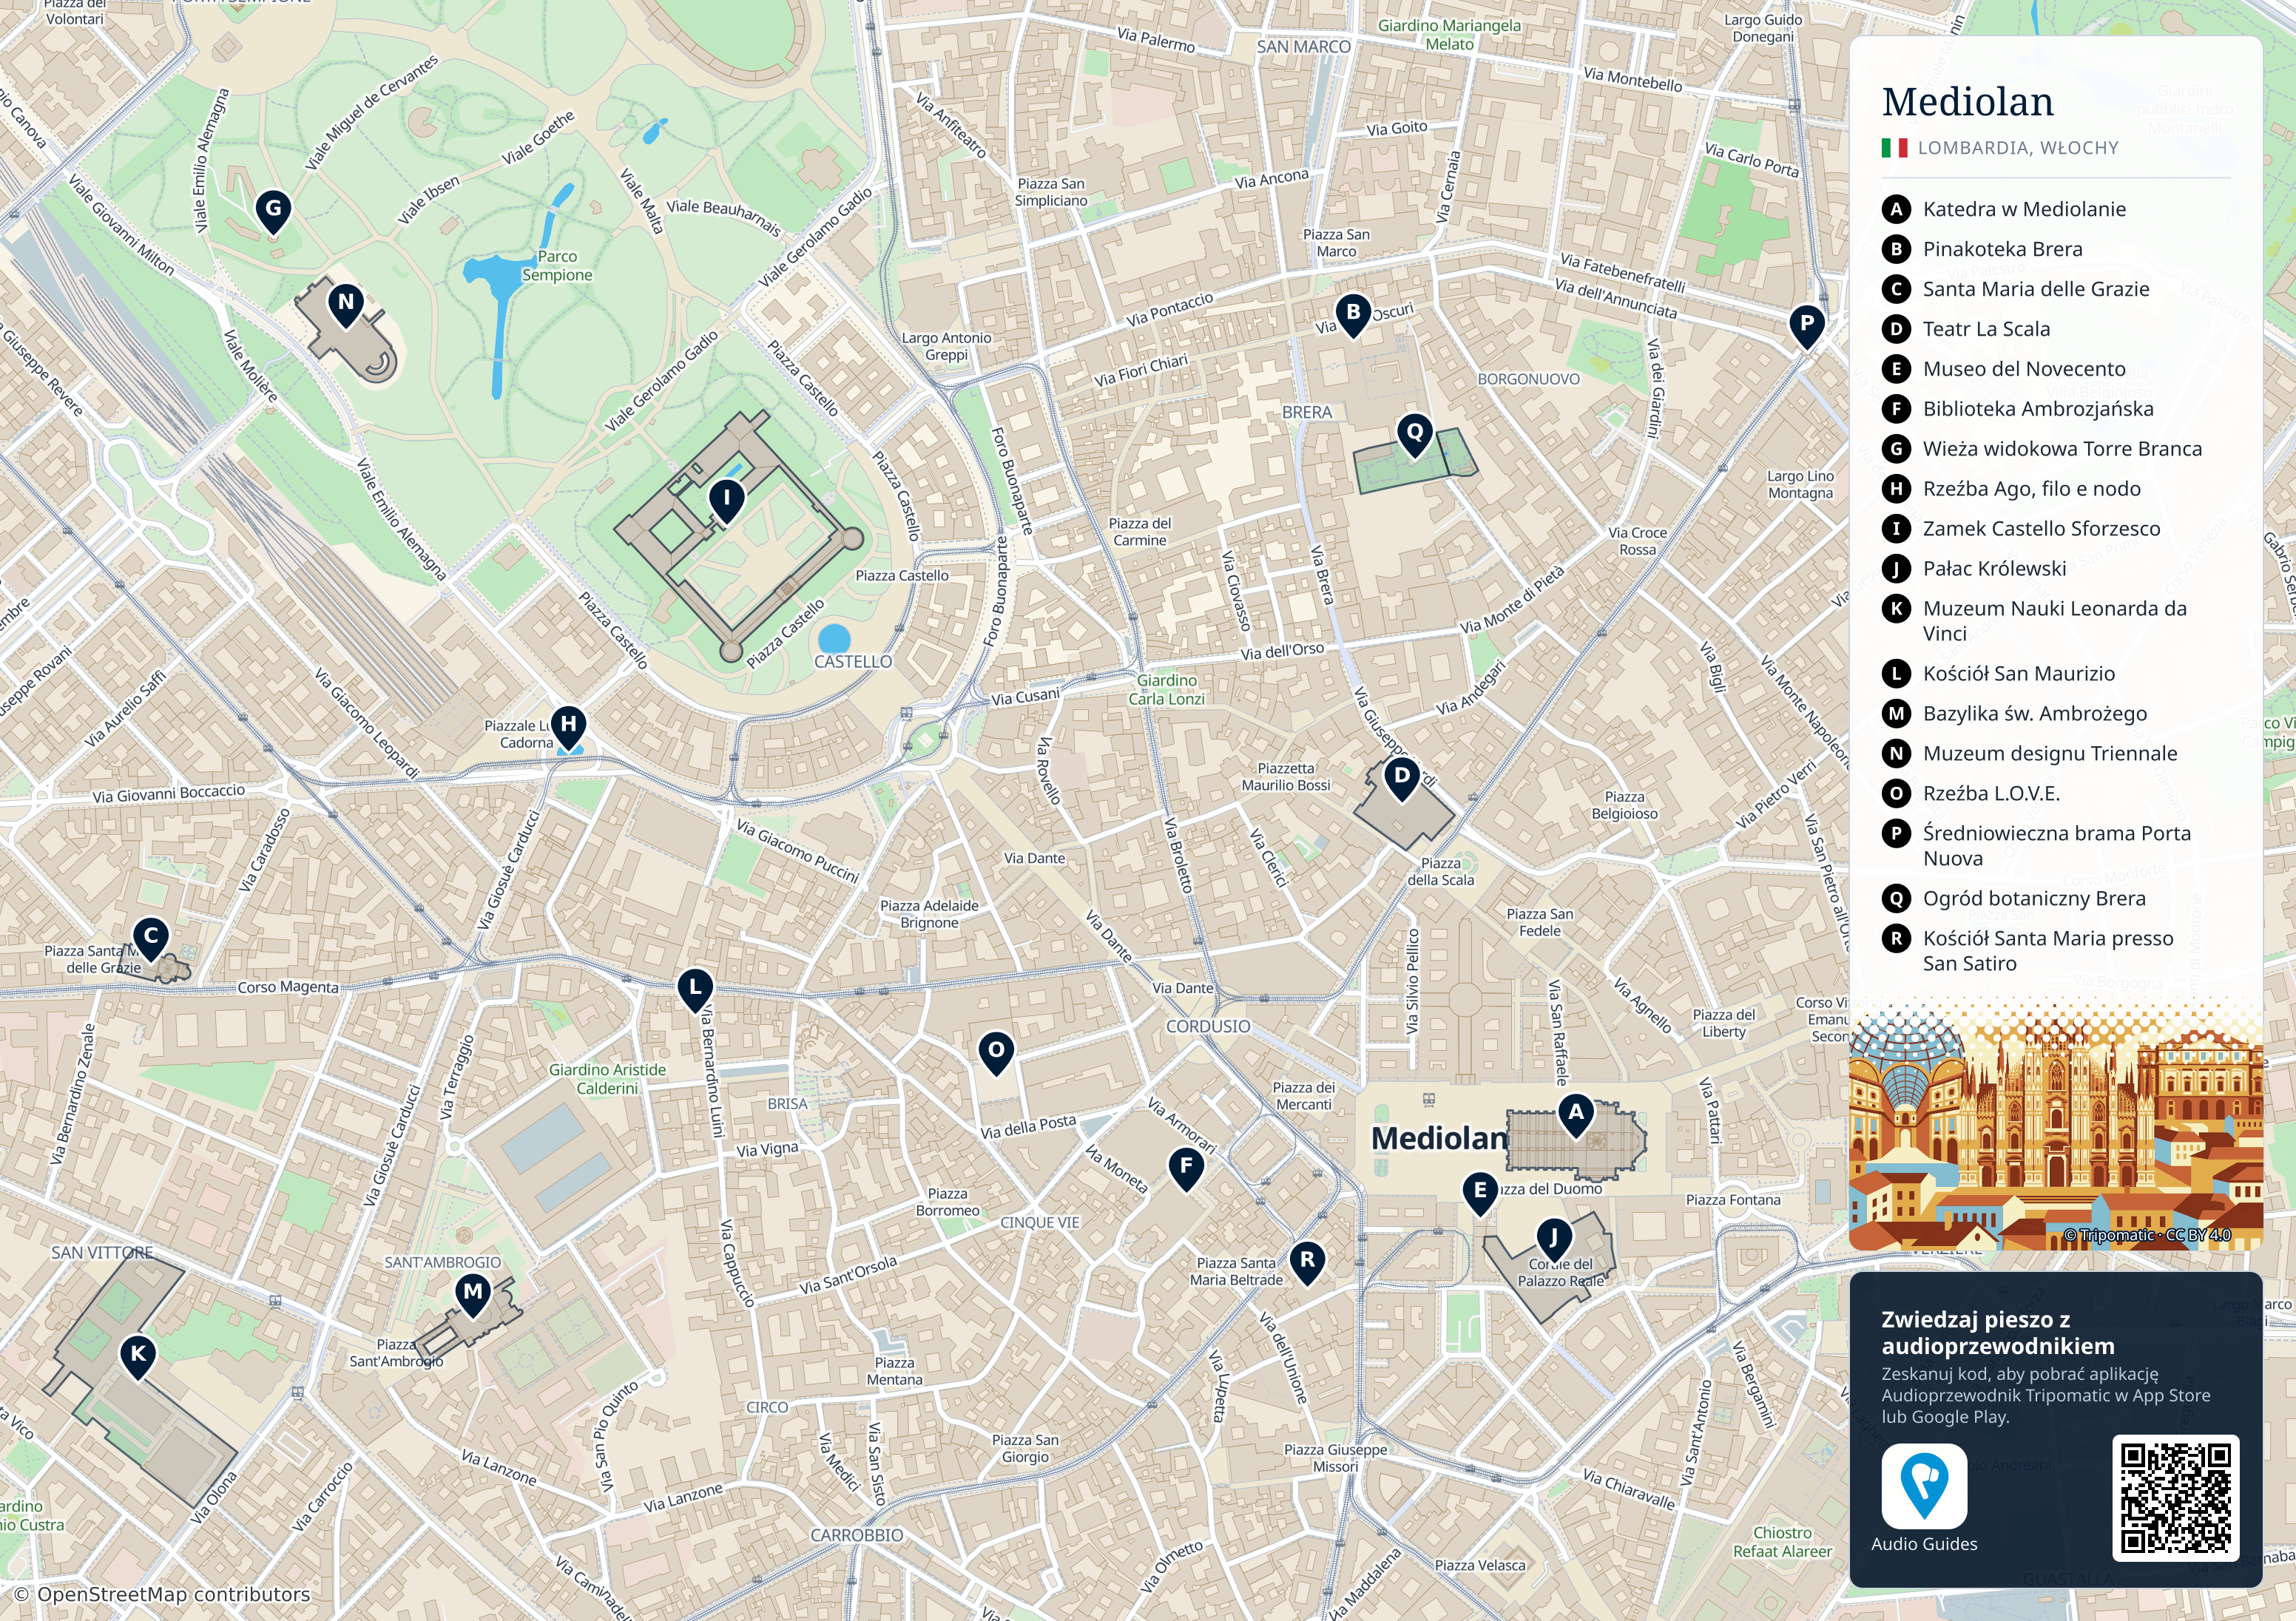Image resolution: width=2296 pixels, height=1621 pixels.
Task: Click legend text Ogród botaniczny Brera
Action: click(2034, 899)
